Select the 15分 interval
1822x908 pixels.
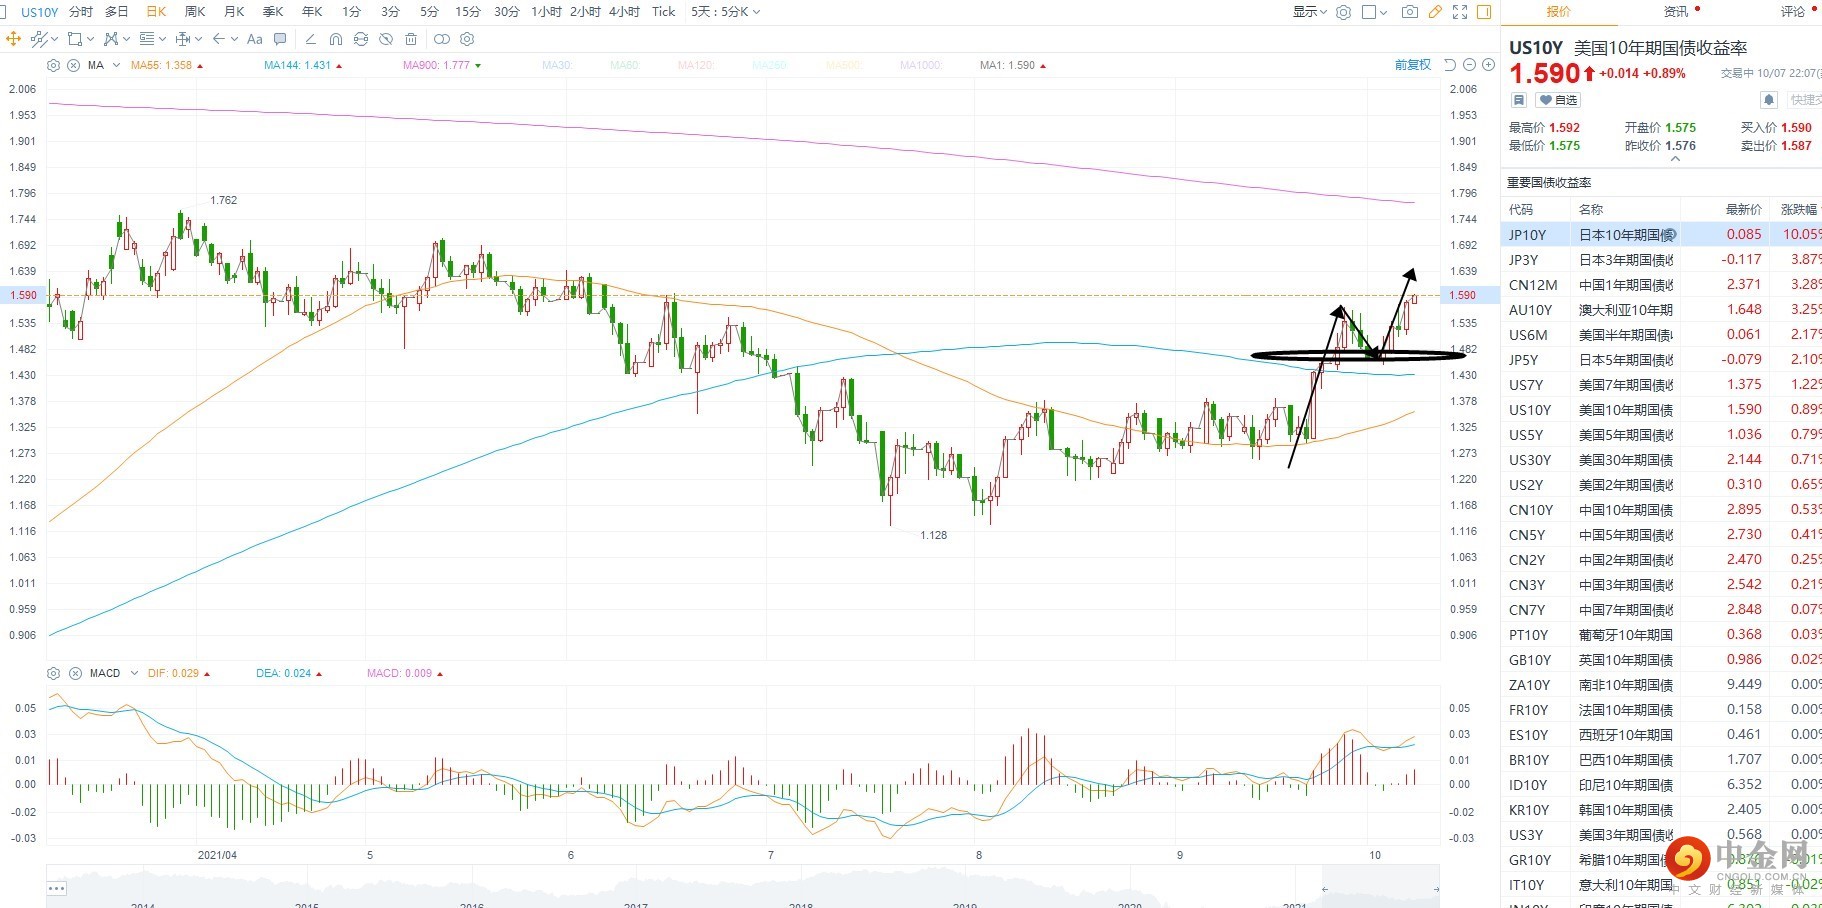pyautogui.click(x=467, y=12)
